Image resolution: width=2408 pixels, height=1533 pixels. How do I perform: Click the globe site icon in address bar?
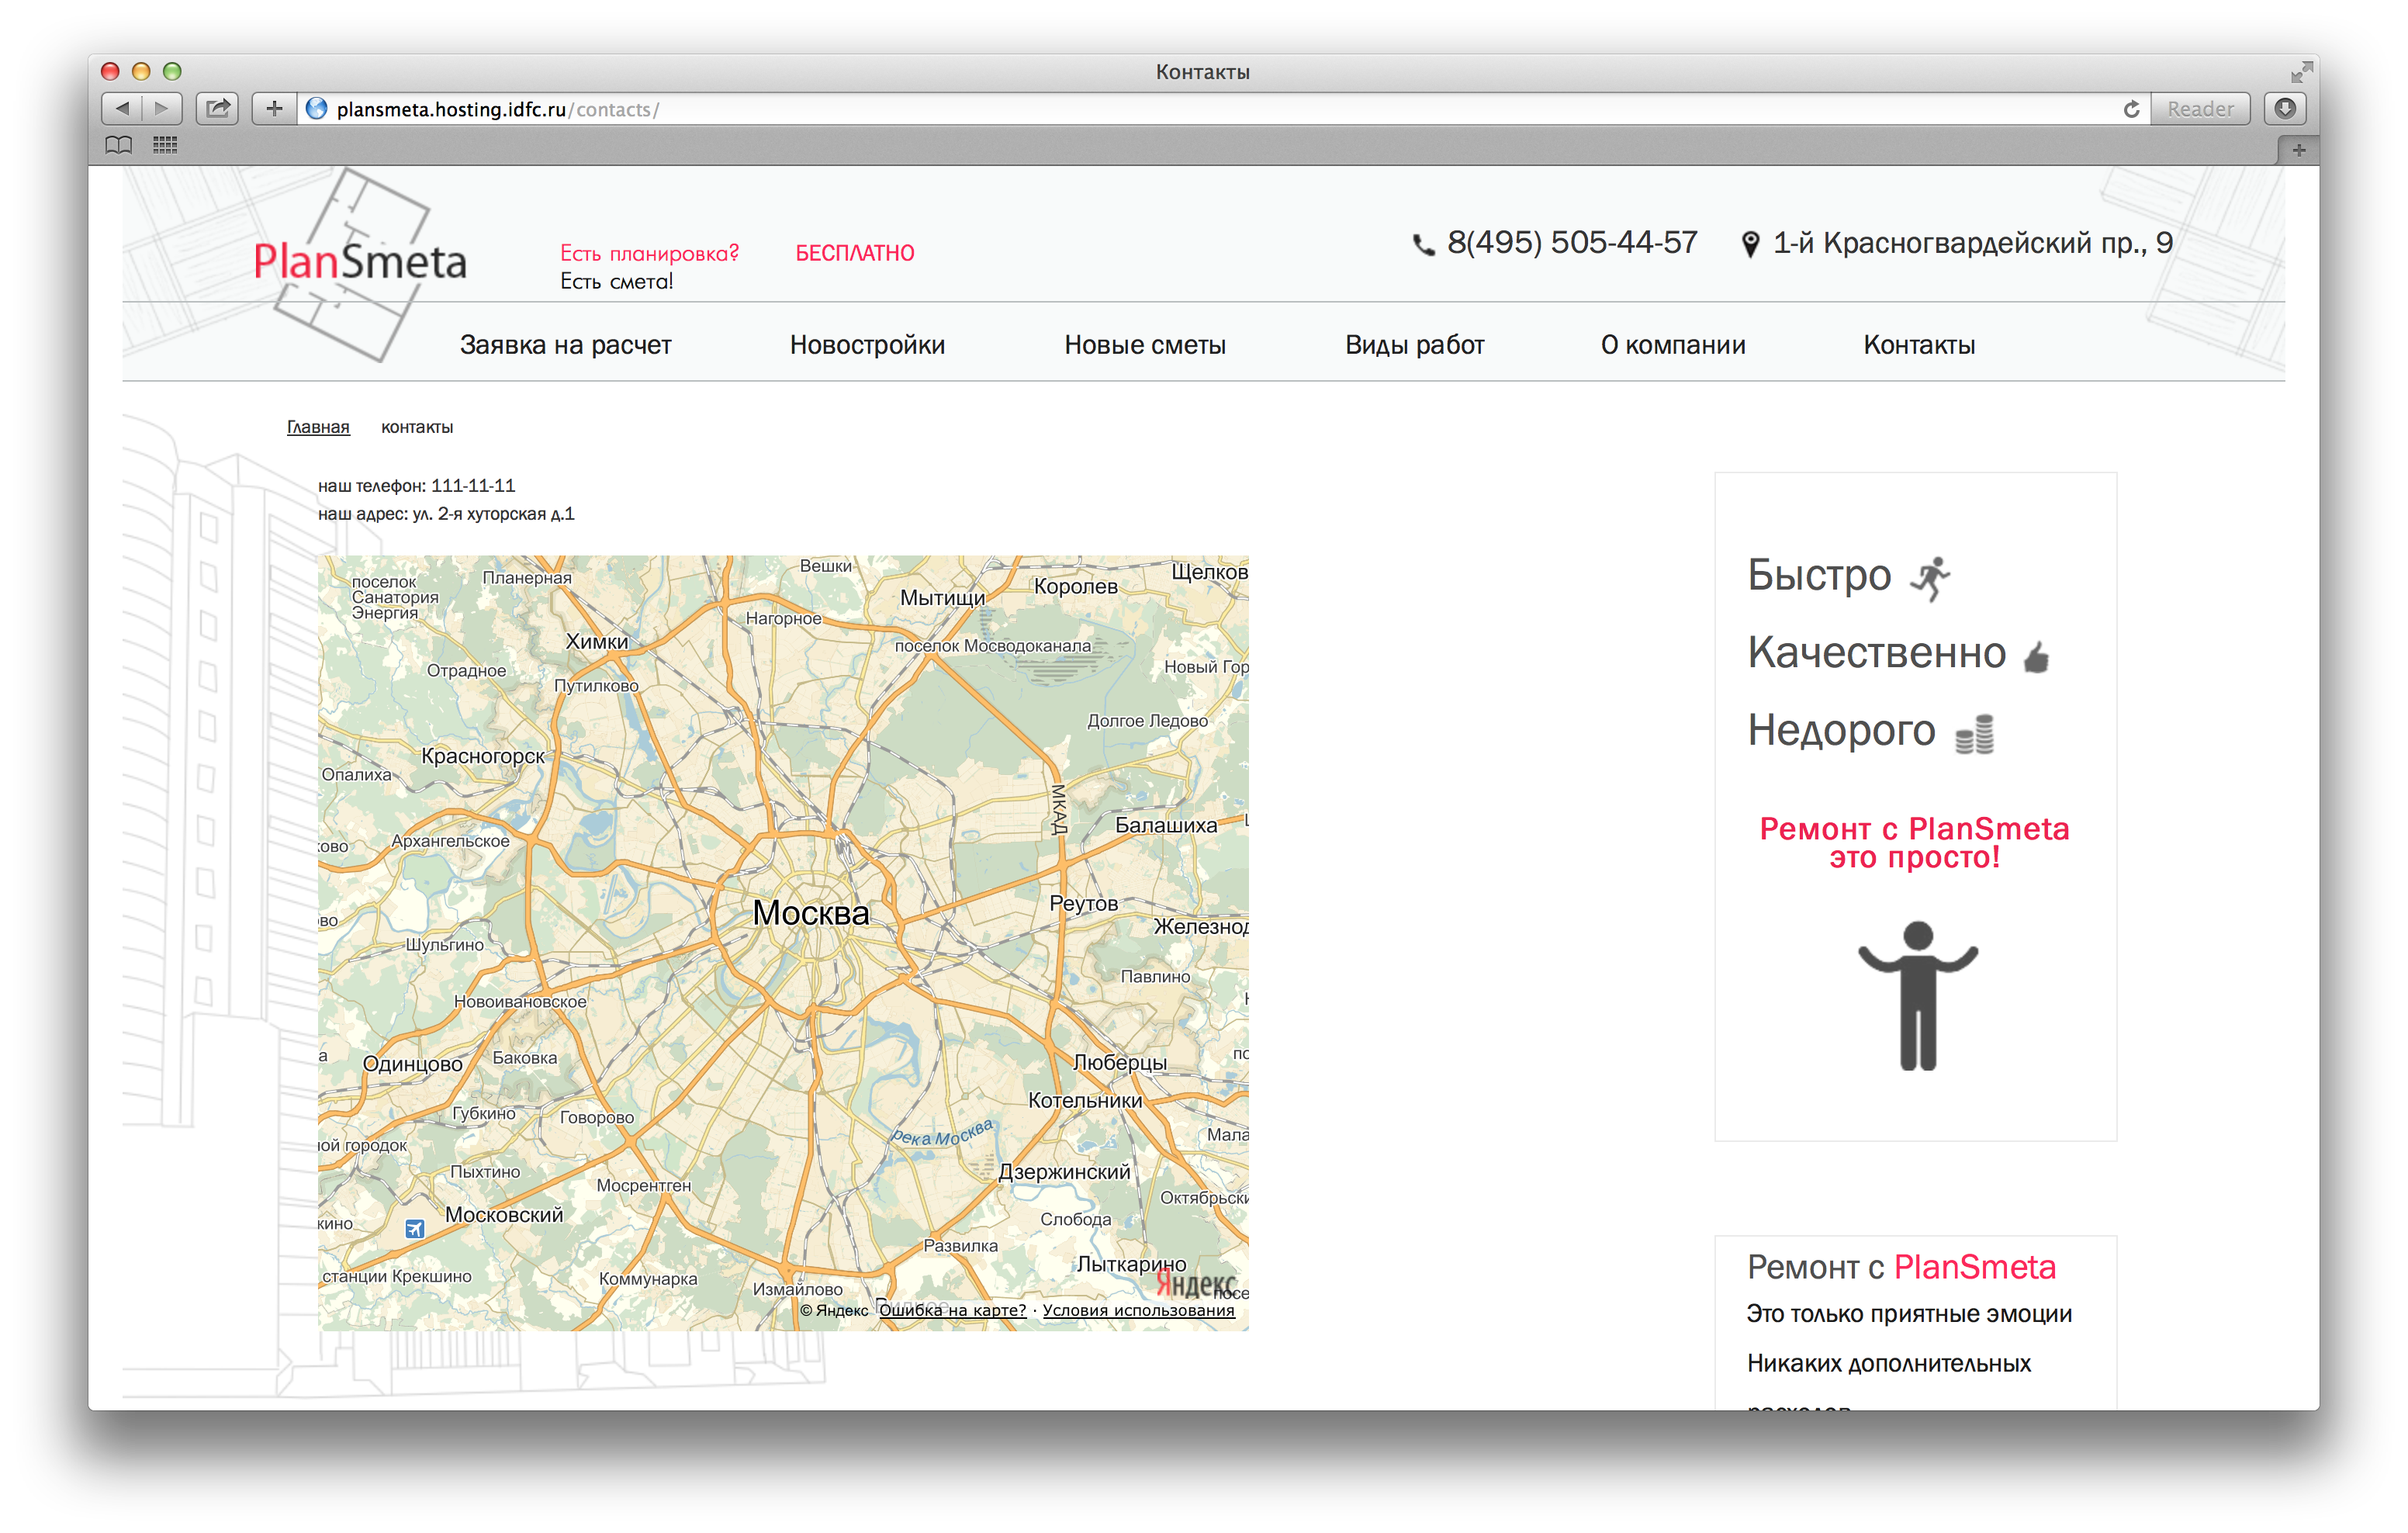[x=316, y=109]
